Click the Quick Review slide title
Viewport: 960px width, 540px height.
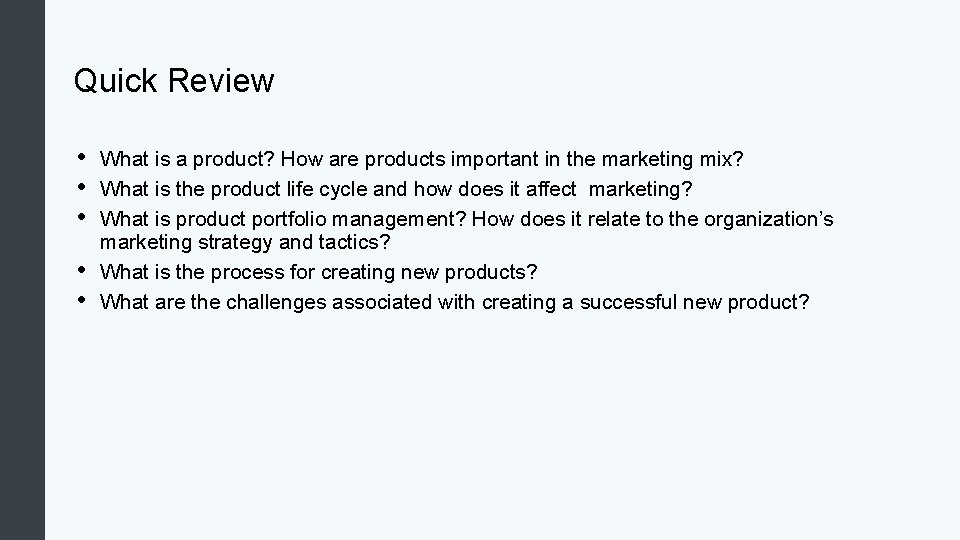tap(174, 81)
